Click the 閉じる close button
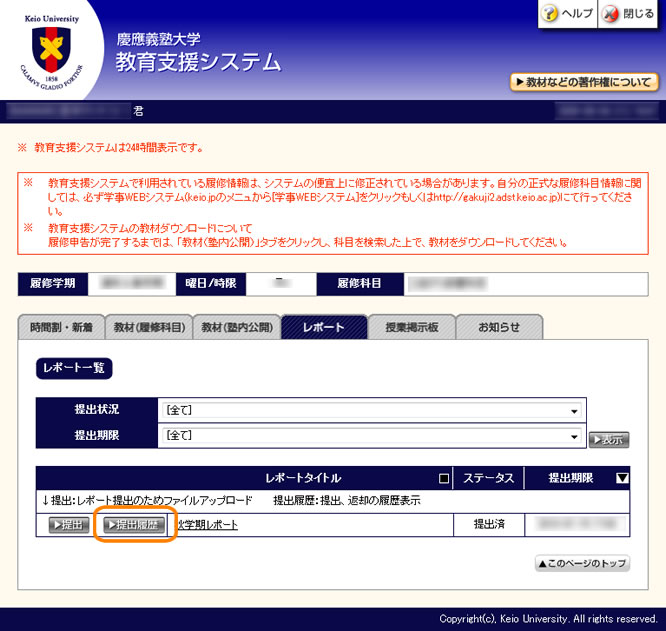The image size is (666, 631). [x=629, y=14]
